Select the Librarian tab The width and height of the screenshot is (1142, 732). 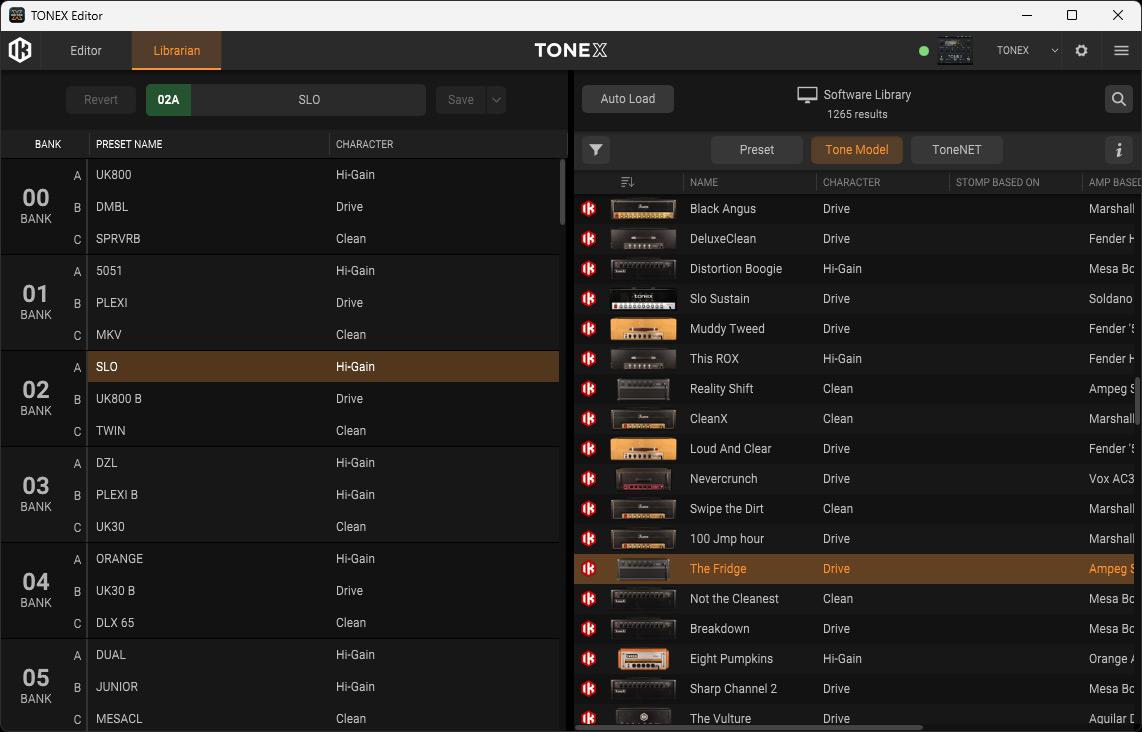(x=176, y=50)
